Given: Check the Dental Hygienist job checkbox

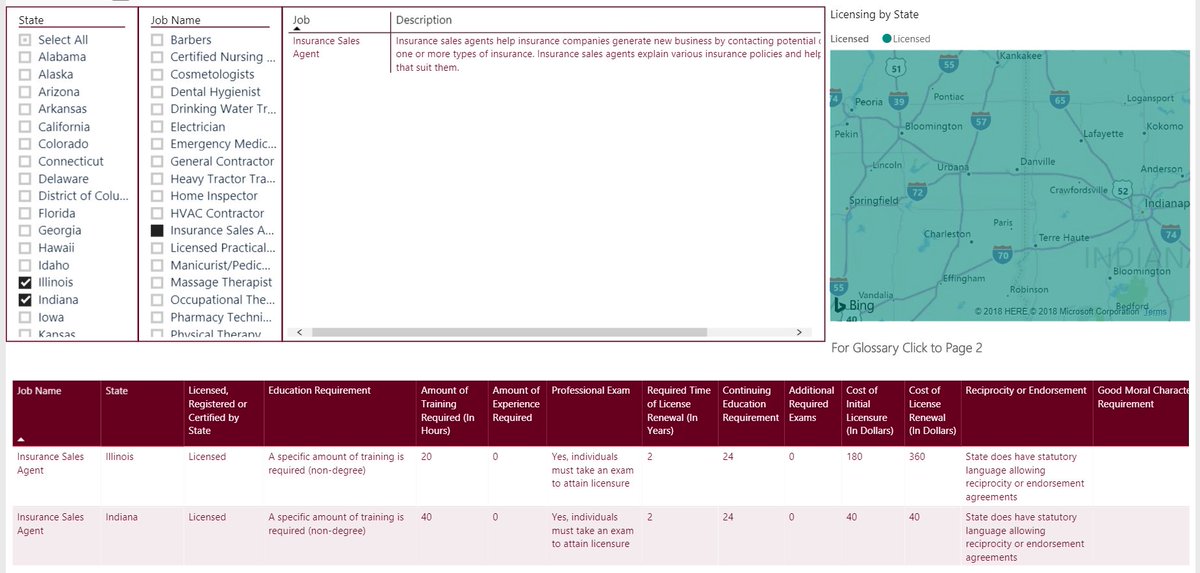Looking at the screenshot, I should coord(157,92).
